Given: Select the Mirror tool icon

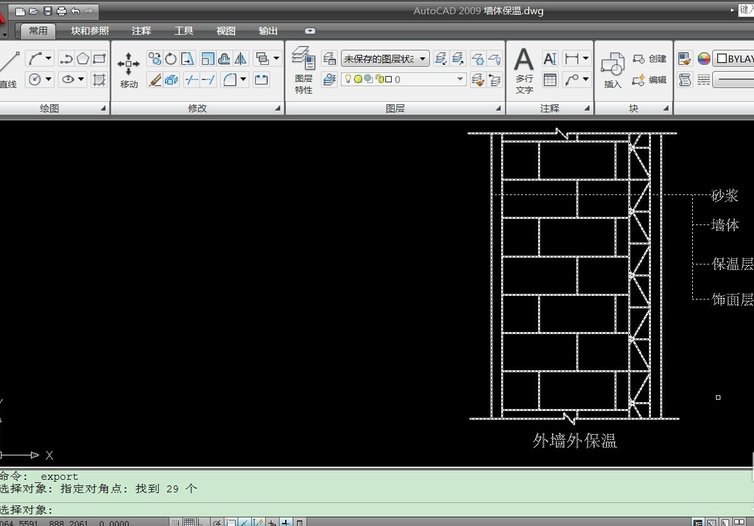Looking at the screenshot, I should pos(240,59).
